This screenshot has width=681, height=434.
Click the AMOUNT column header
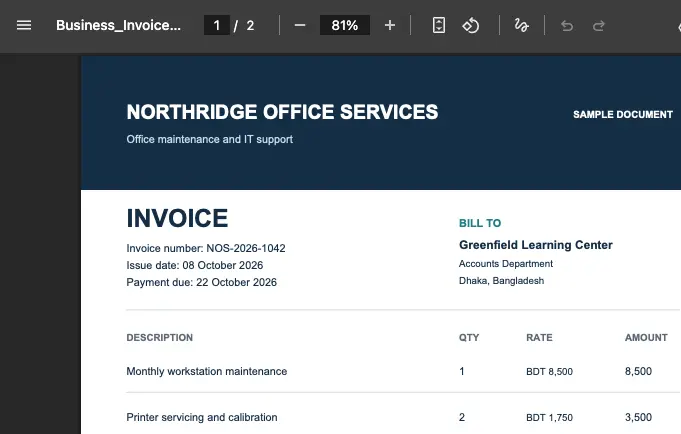646,338
